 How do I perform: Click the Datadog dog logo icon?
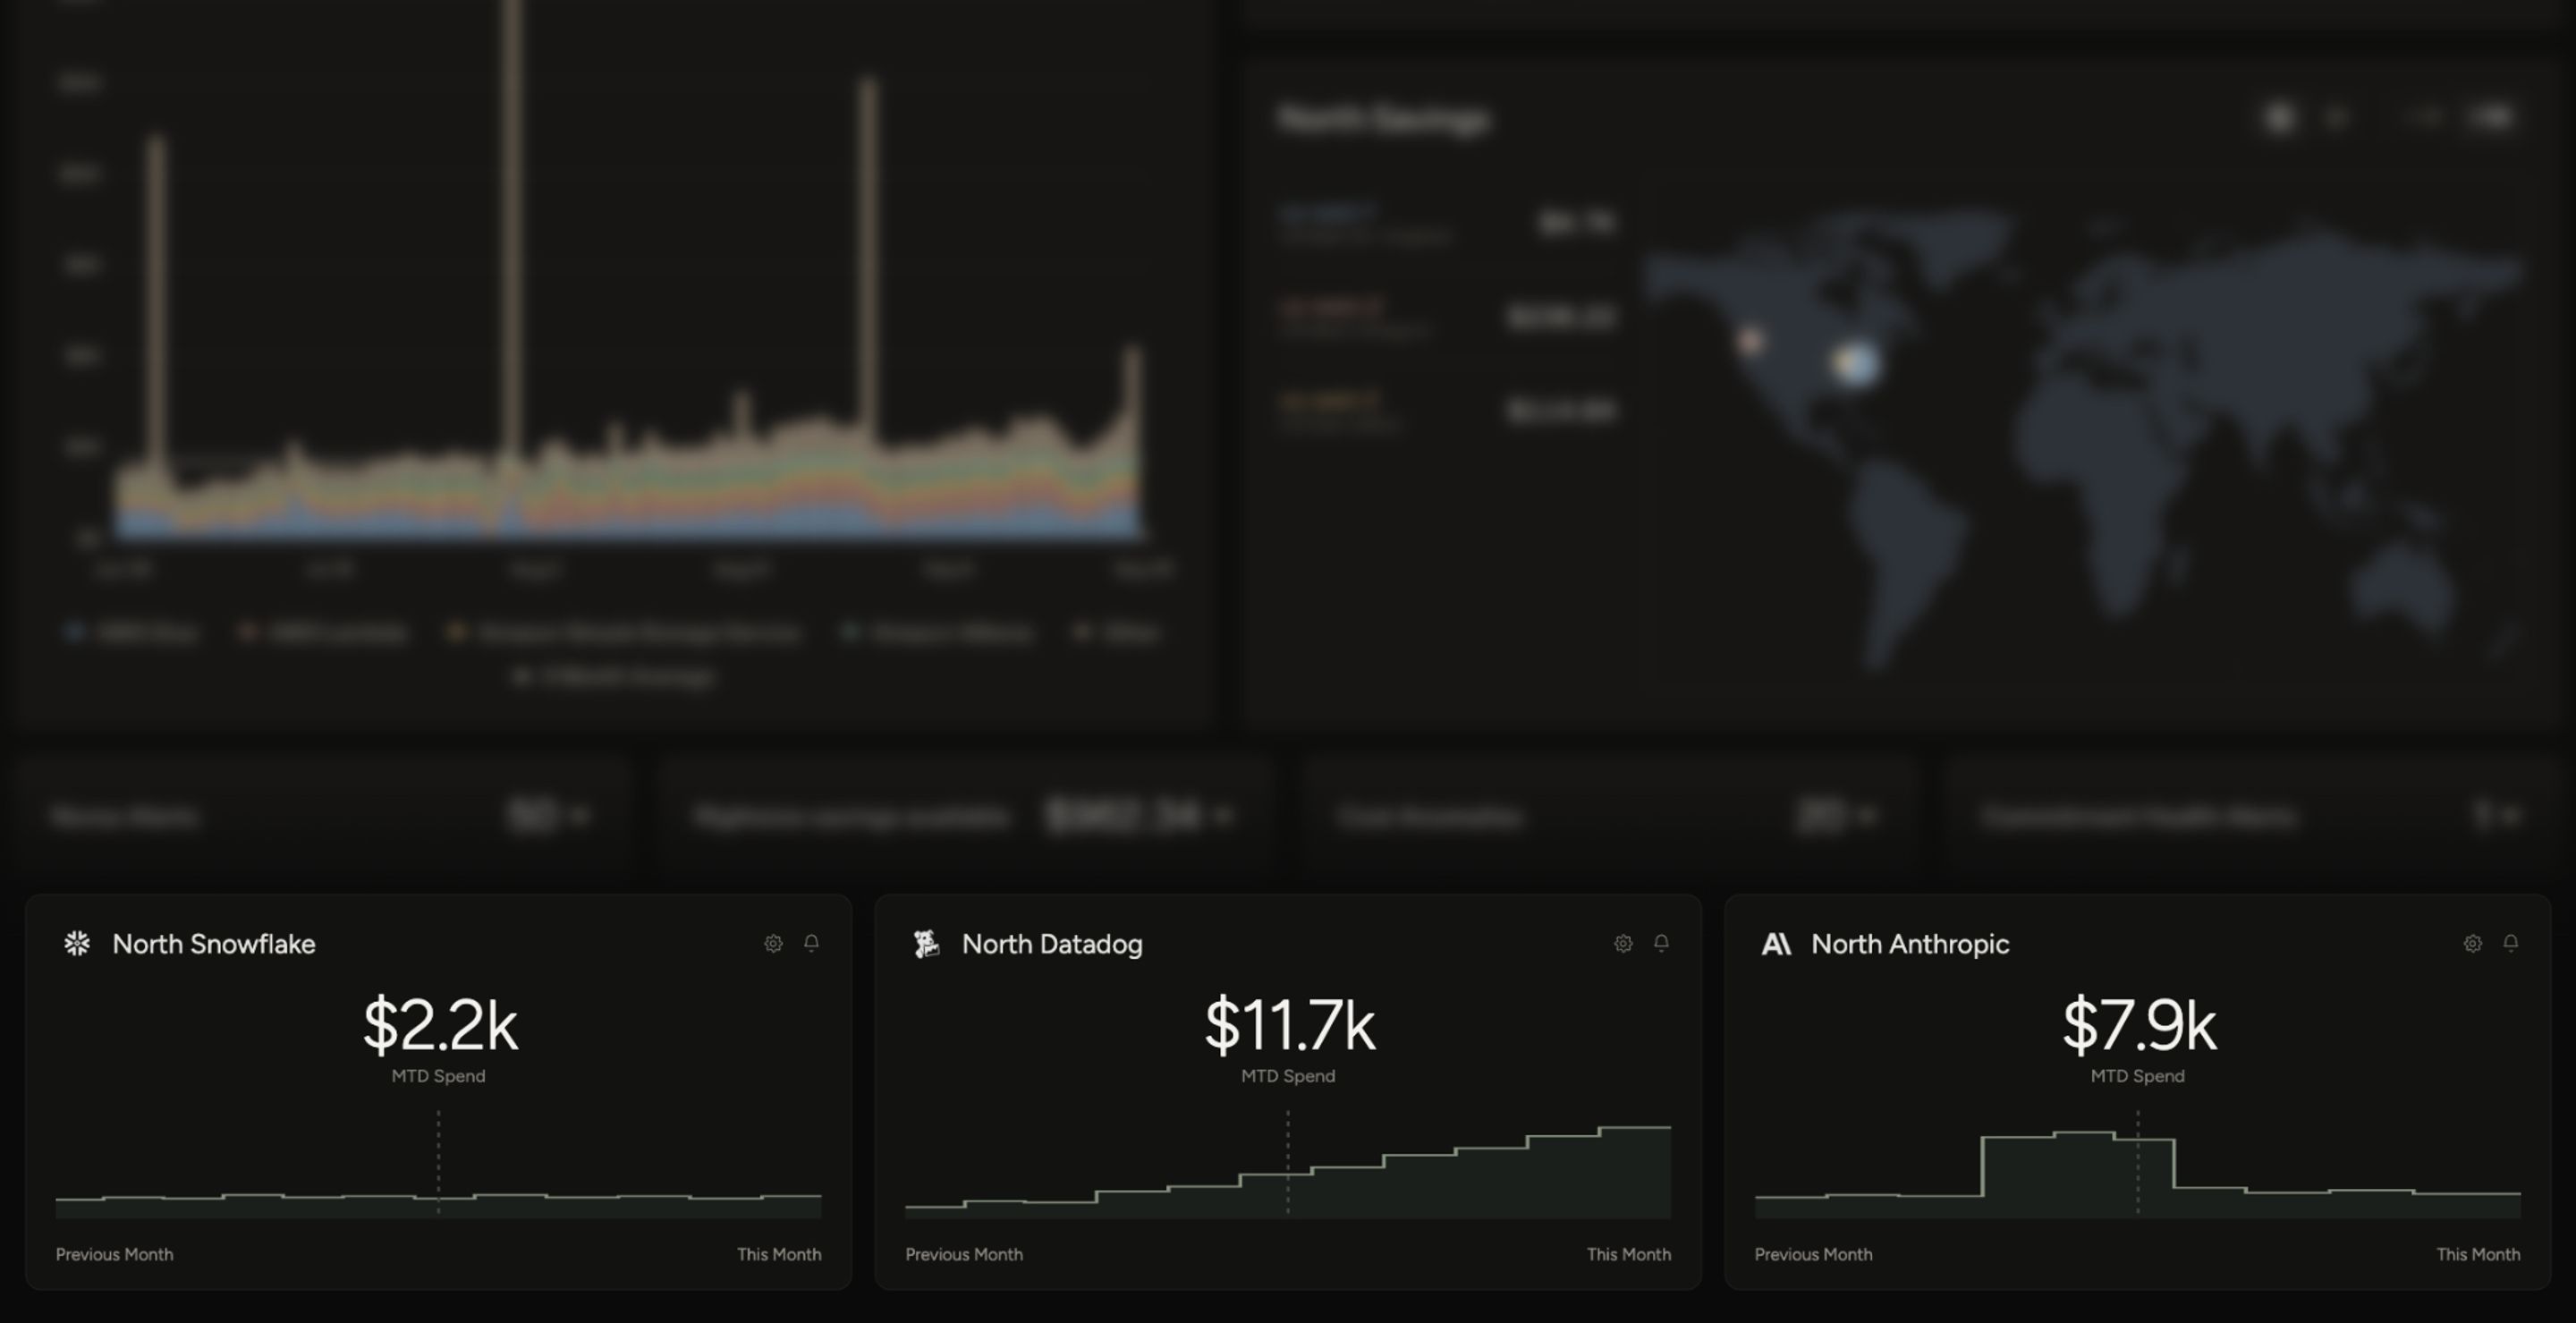(x=926, y=943)
